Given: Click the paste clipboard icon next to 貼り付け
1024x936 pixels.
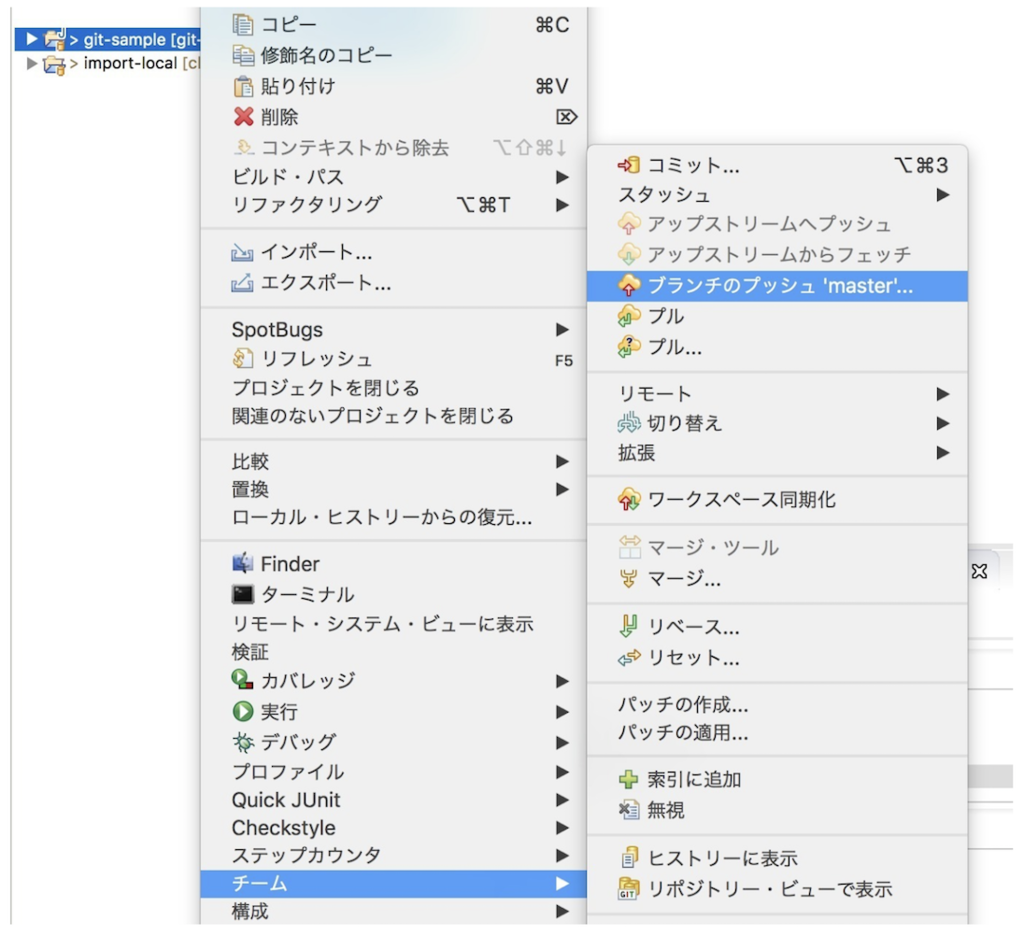Looking at the screenshot, I should [243, 86].
